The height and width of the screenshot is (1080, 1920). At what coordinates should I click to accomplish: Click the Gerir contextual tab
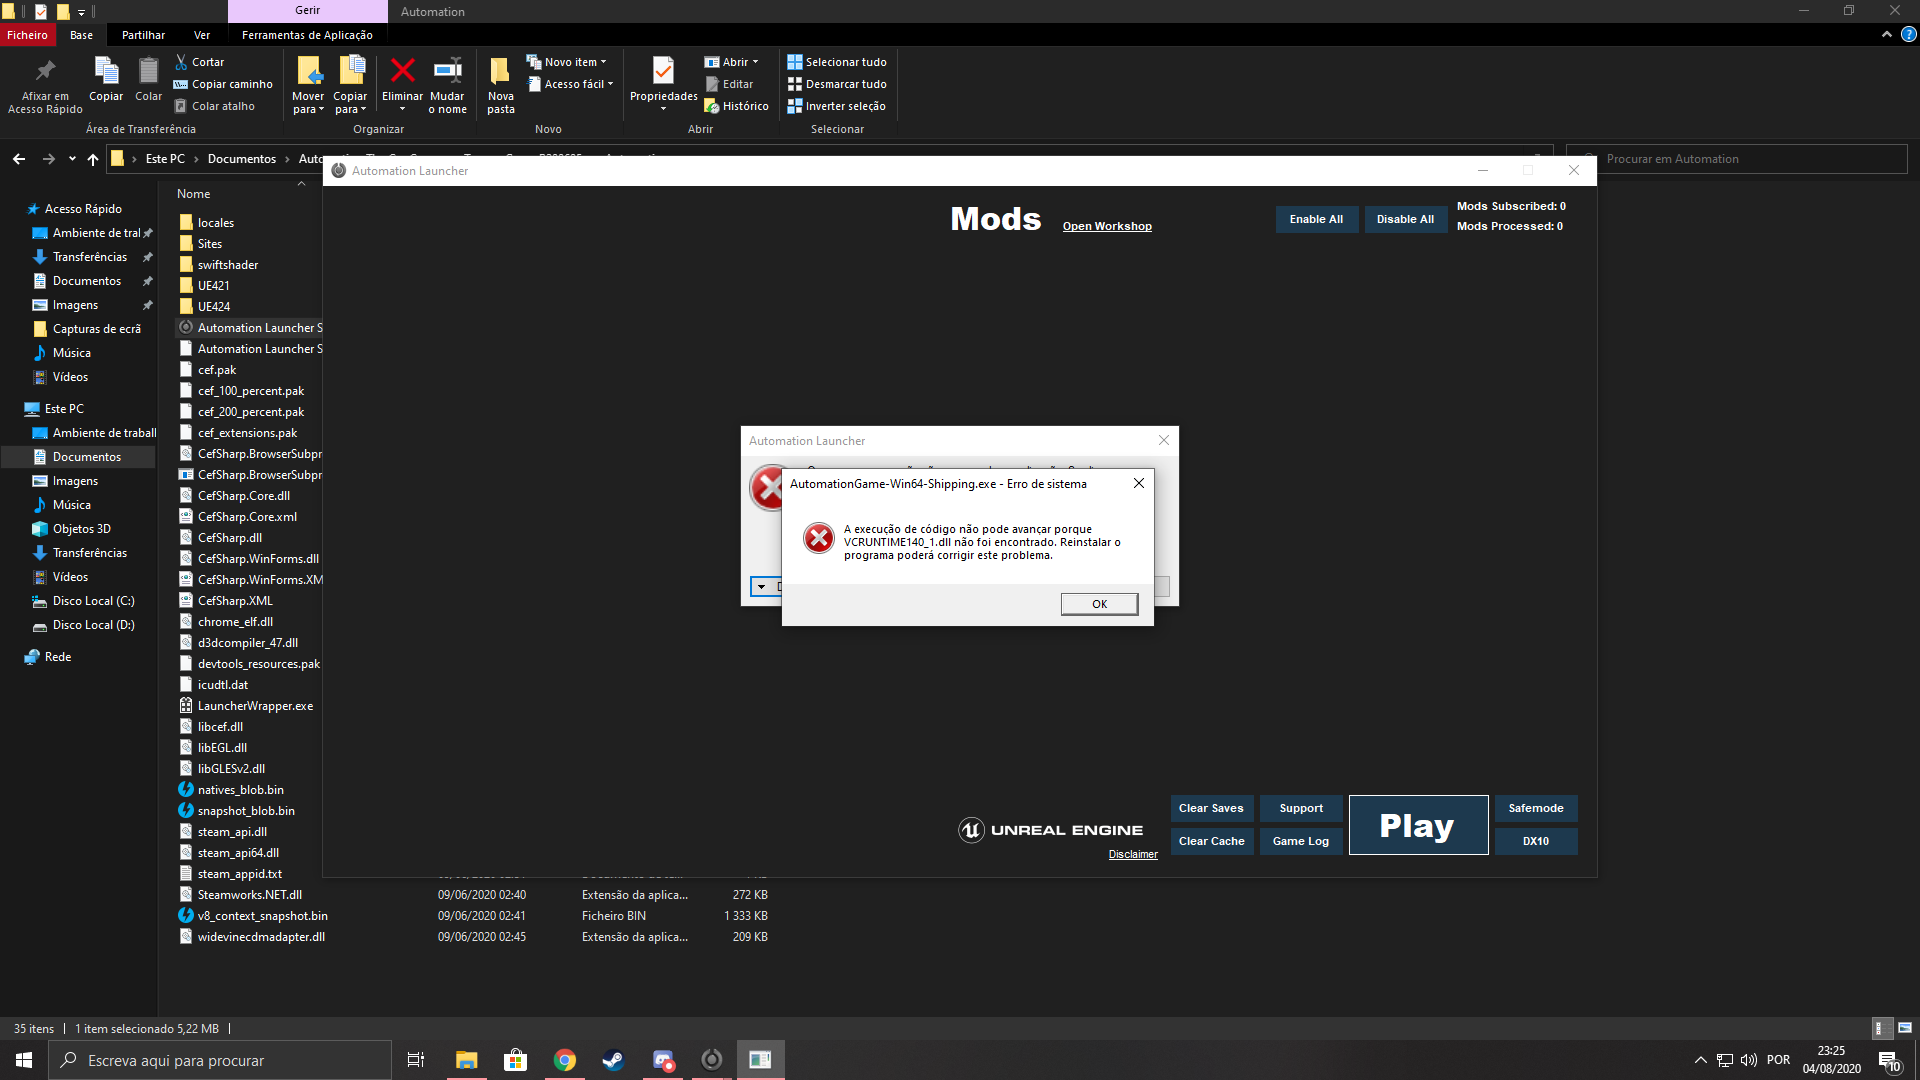click(x=308, y=11)
